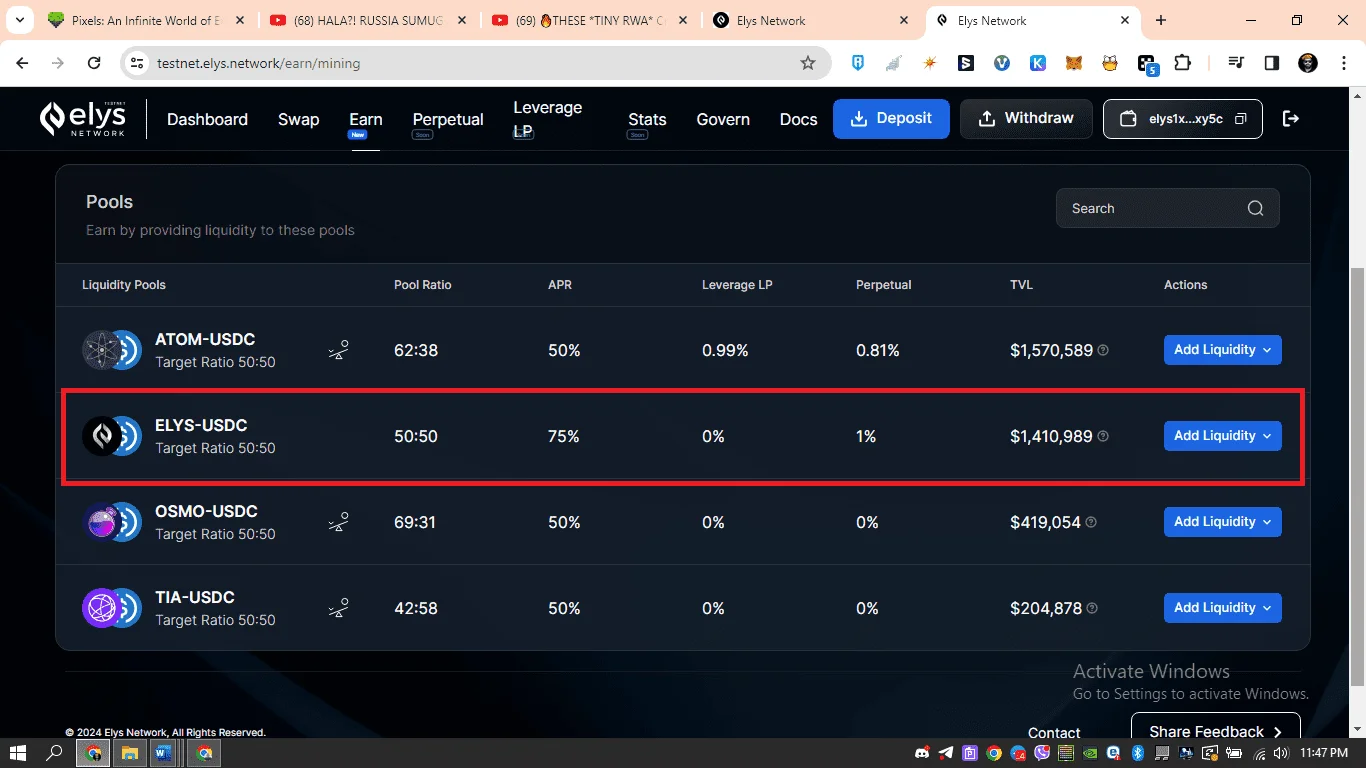The width and height of the screenshot is (1366, 768).
Task: Open the Telegram tray icon
Action: (946, 753)
